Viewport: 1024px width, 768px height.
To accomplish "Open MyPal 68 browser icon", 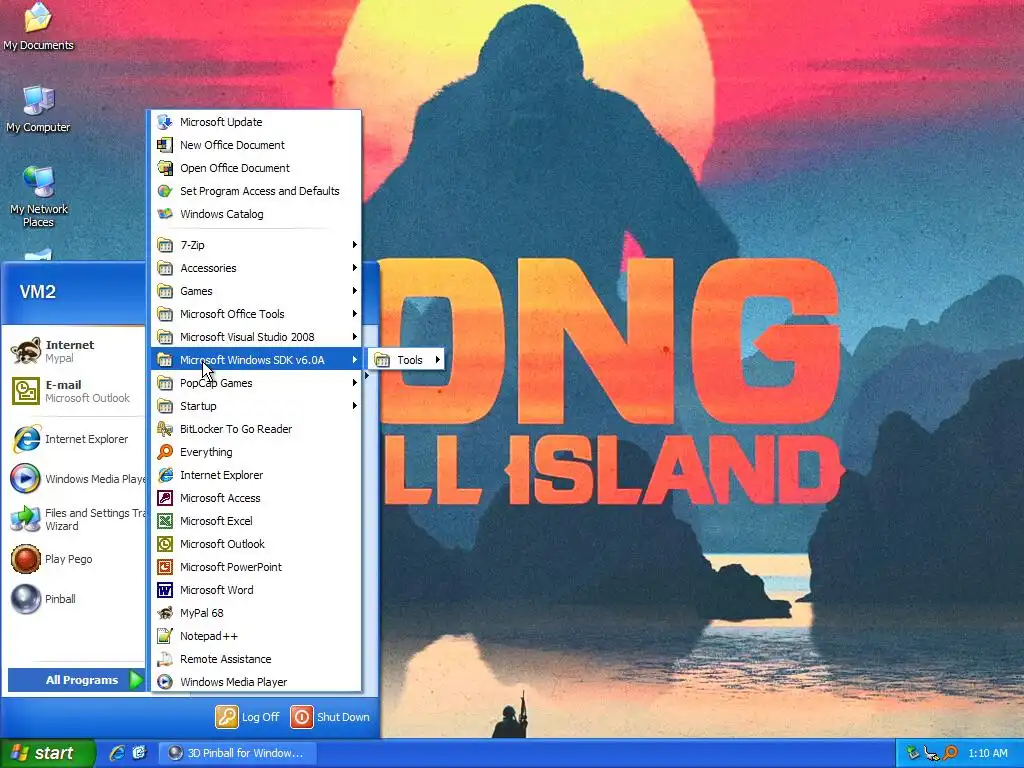I will point(165,613).
